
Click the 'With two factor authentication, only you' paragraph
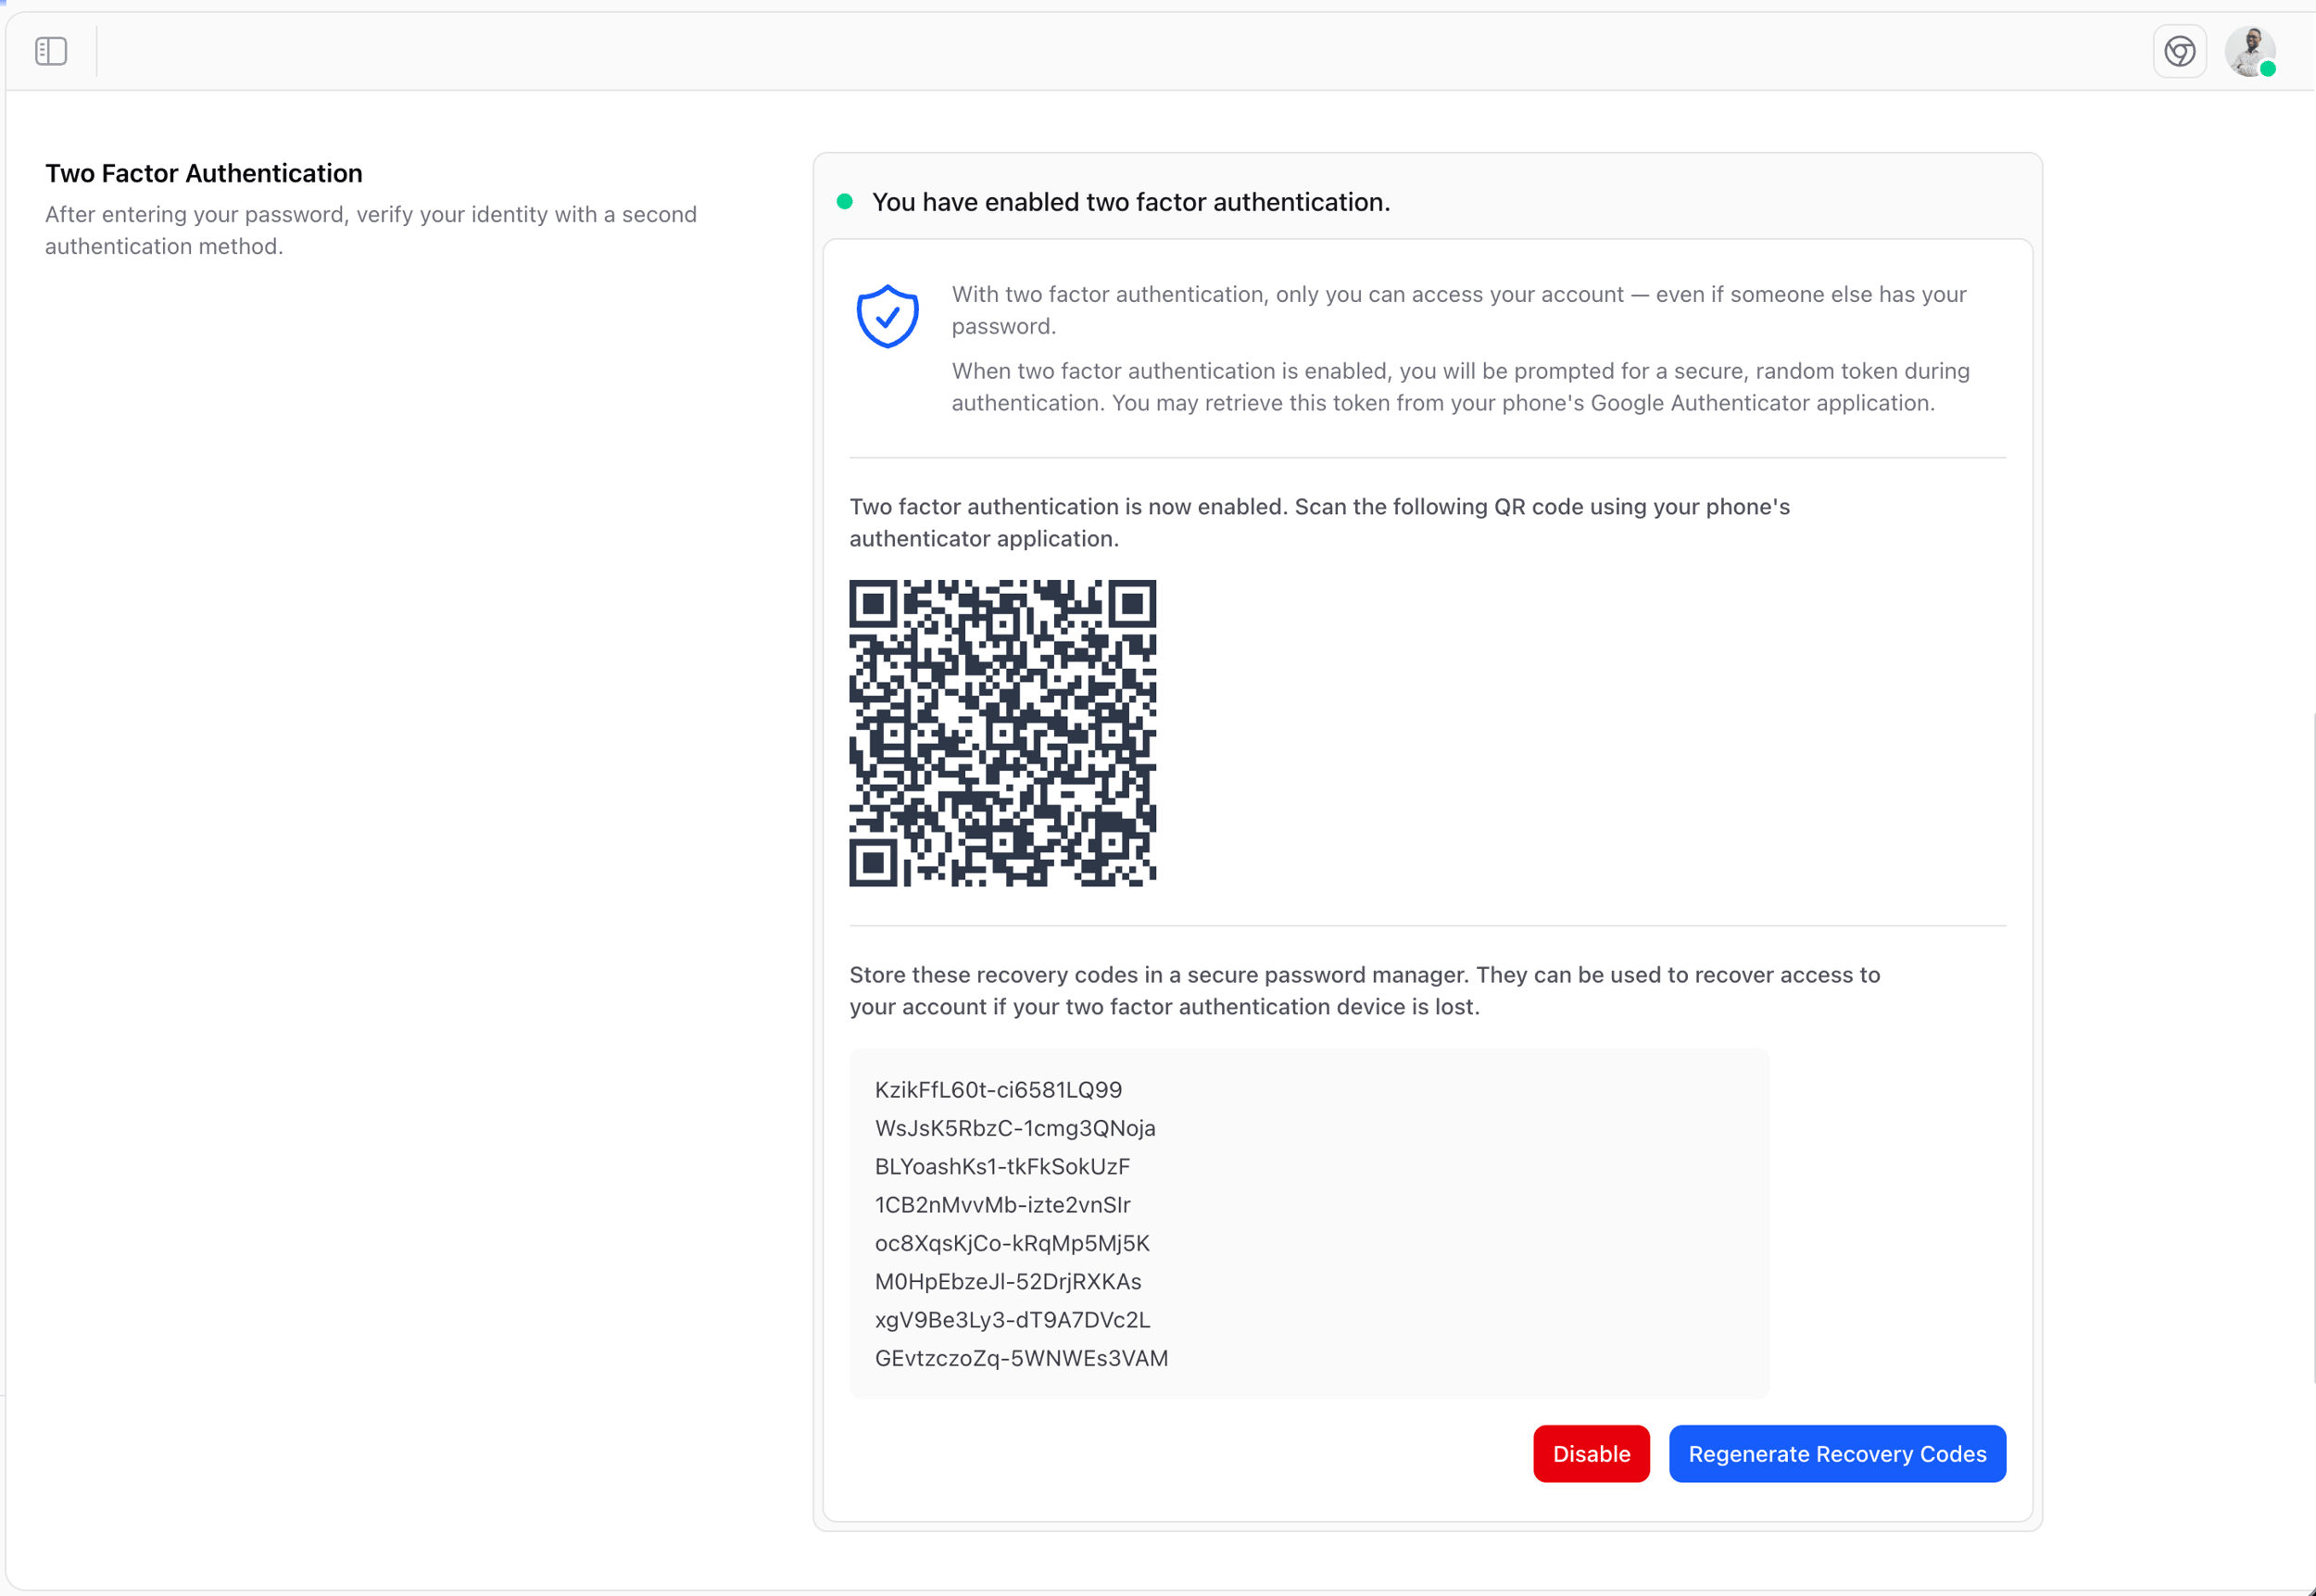coord(1458,310)
